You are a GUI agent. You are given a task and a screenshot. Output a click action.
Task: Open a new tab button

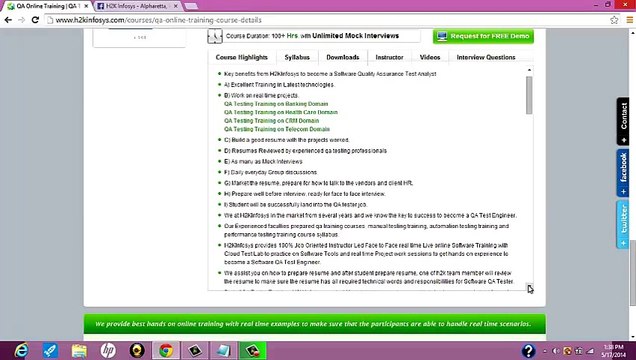(x=191, y=6)
